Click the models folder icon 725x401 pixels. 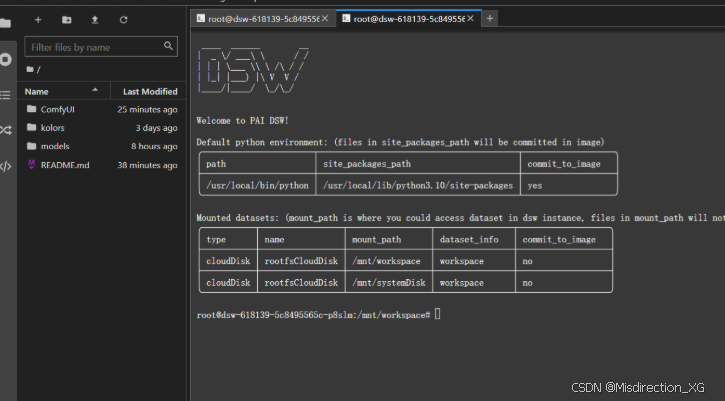pos(31,146)
